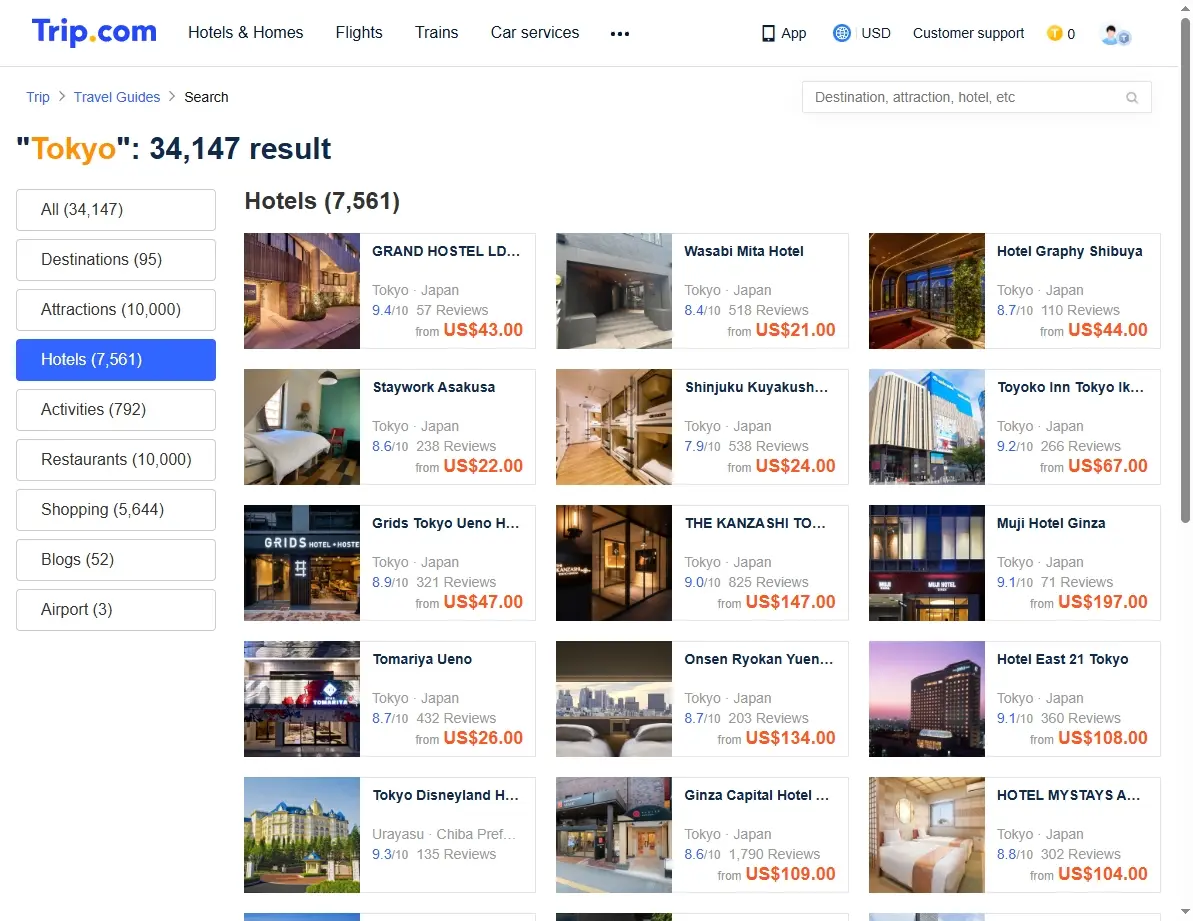Open Ginza Capital Hotel photo
Image resolution: width=1193 pixels, height=921 pixels.
tap(614, 834)
